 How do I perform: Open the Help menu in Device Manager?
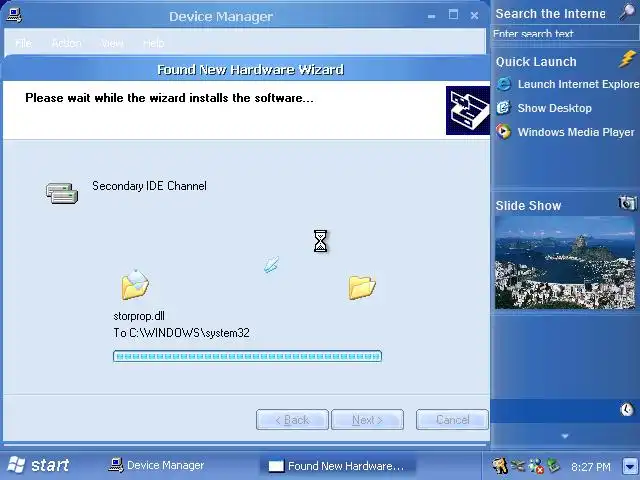pyautogui.click(x=154, y=43)
